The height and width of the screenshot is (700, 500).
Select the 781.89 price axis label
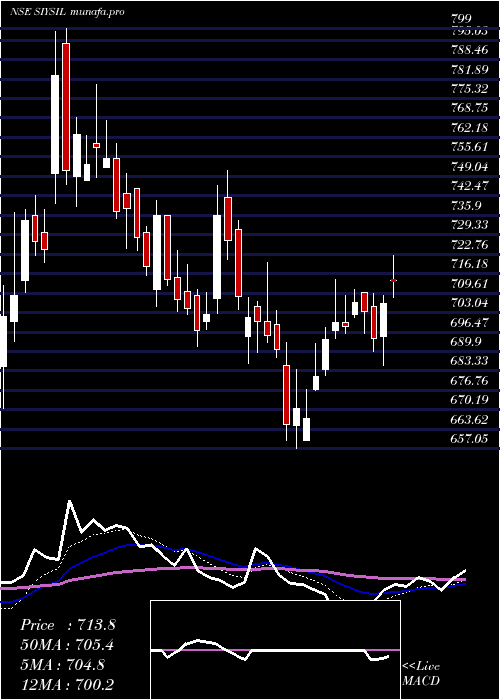pos(469,69)
